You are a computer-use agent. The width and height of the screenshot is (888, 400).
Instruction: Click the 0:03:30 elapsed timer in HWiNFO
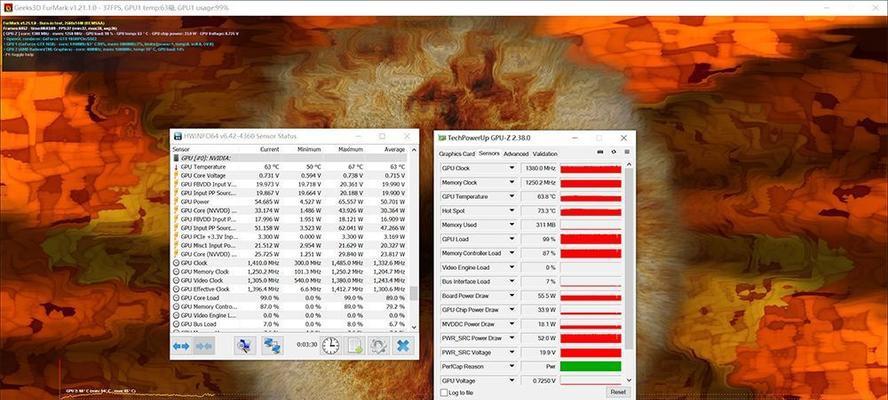(x=305, y=345)
